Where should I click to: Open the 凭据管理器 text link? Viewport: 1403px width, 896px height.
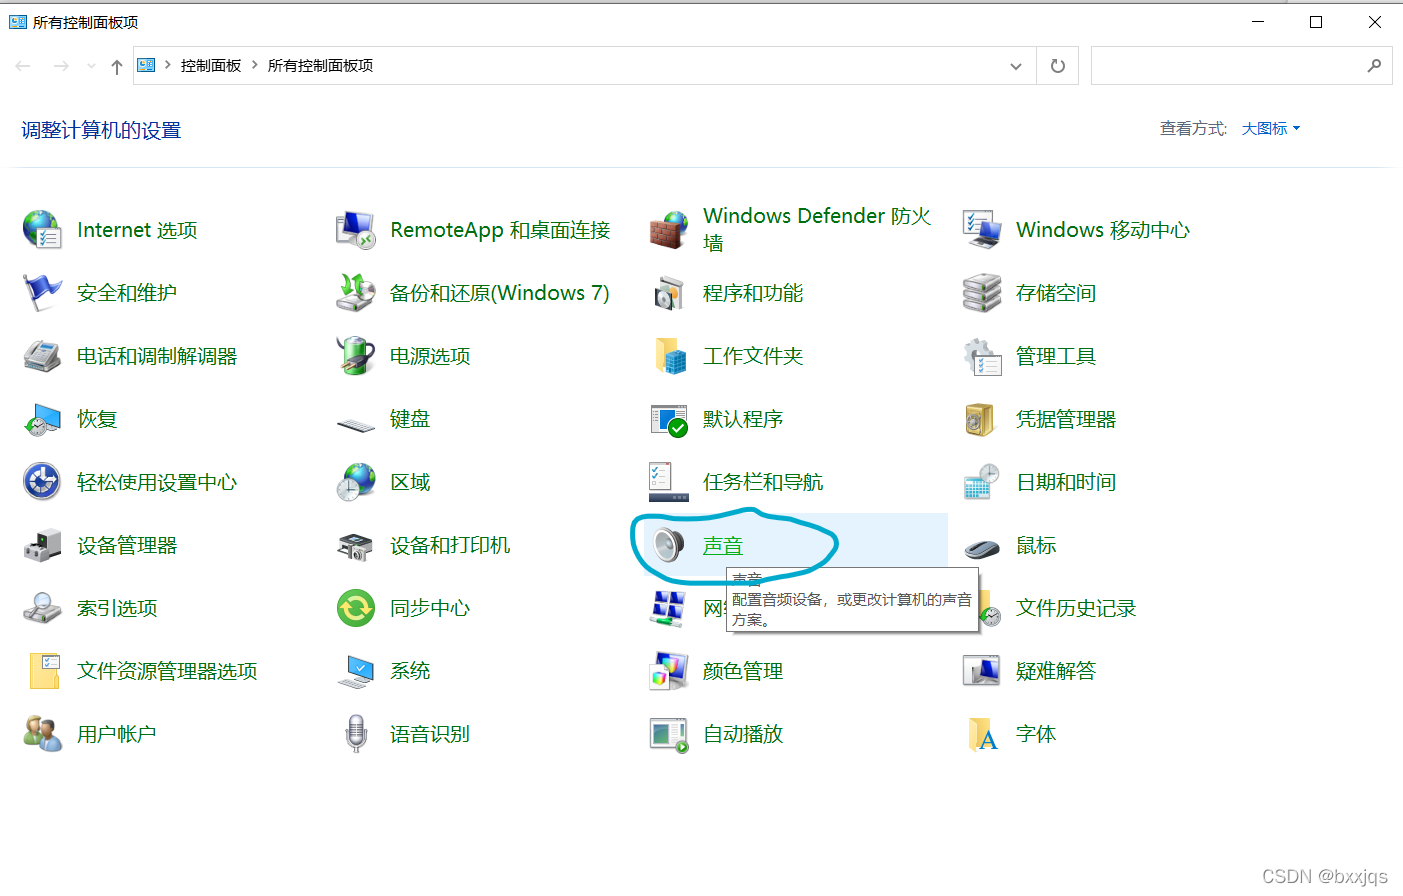1066,419
